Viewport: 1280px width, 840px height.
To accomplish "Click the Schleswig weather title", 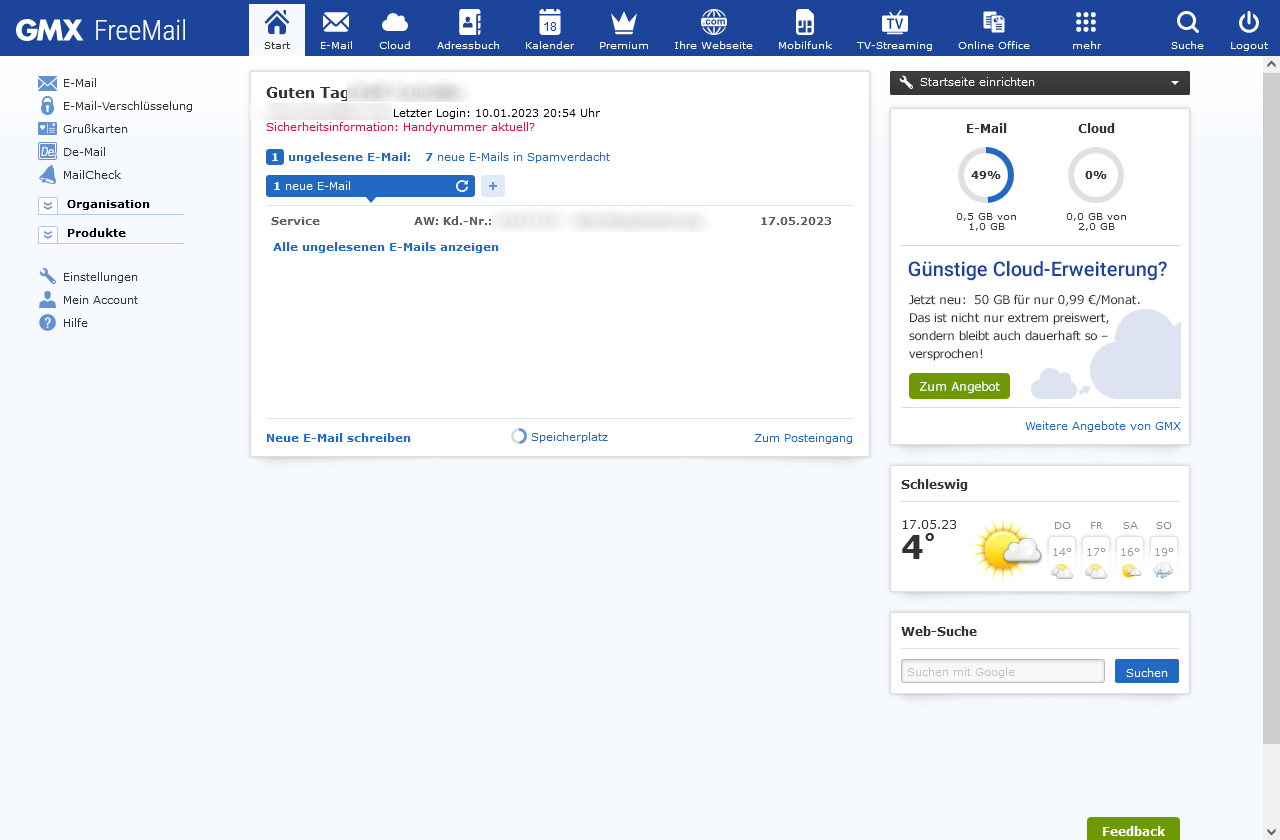I will point(934,485).
